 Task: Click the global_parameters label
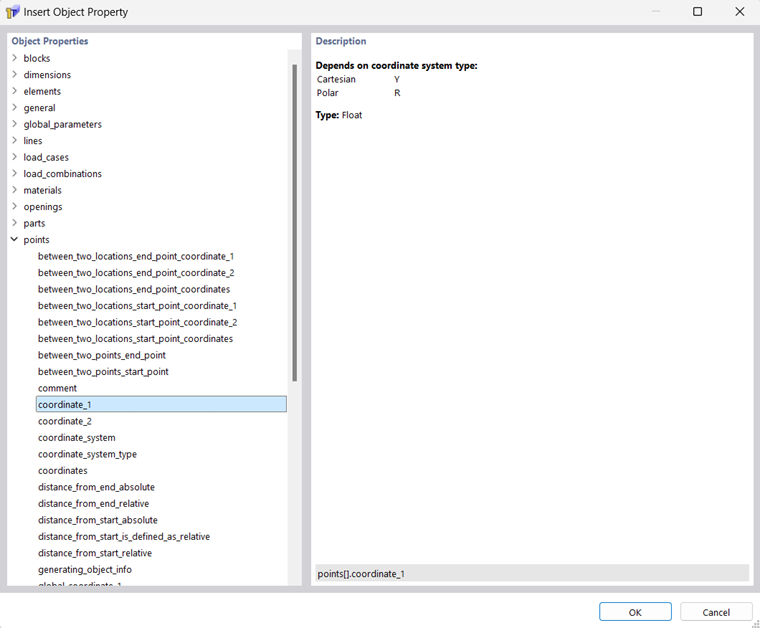(63, 124)
